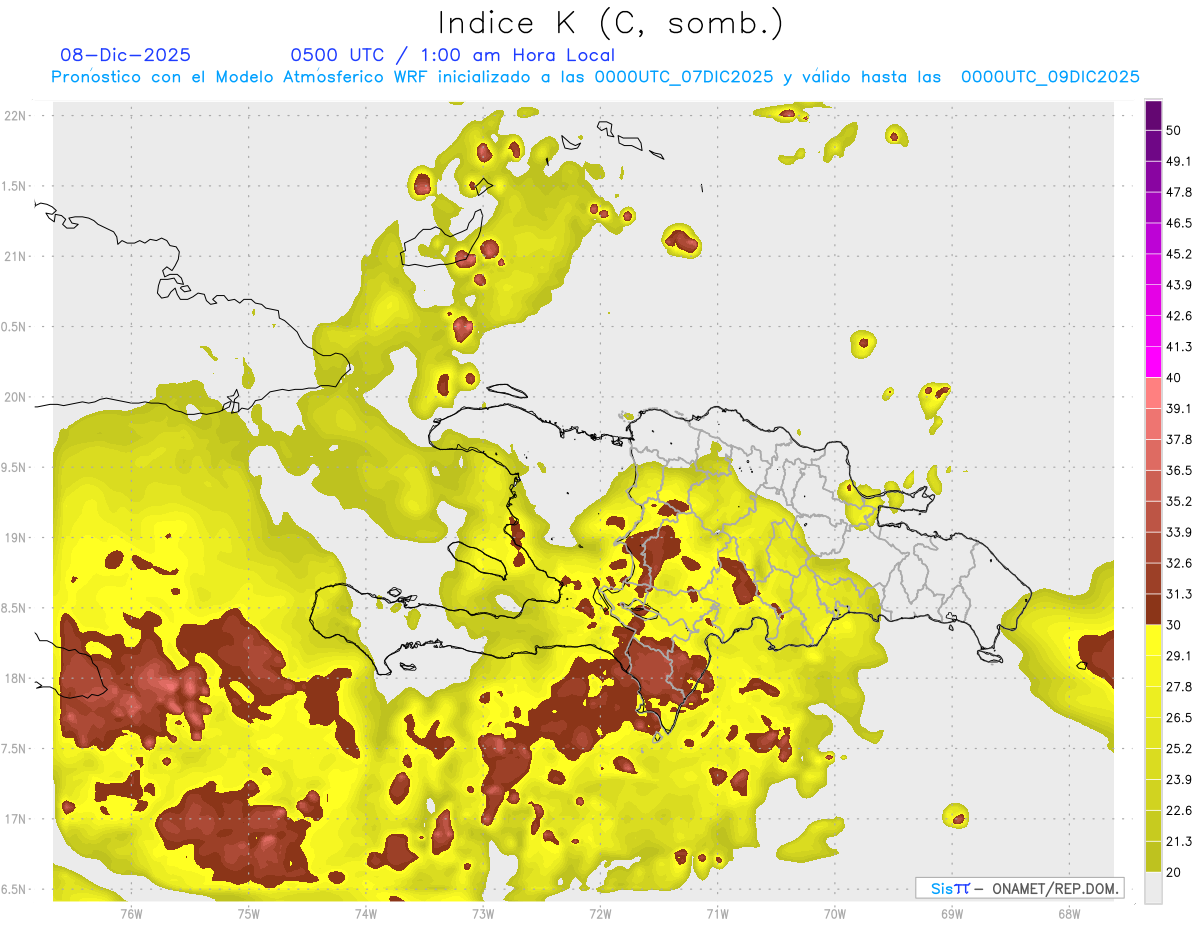Click the color scale value '25.2'
The width and height of the screenshot is (1200, 927).
coord(1178,749)
